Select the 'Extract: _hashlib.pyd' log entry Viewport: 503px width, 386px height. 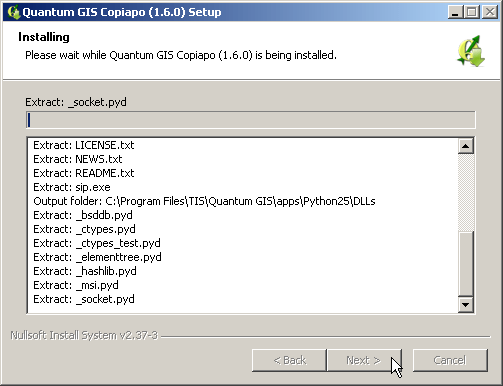(x=85, y=271)
